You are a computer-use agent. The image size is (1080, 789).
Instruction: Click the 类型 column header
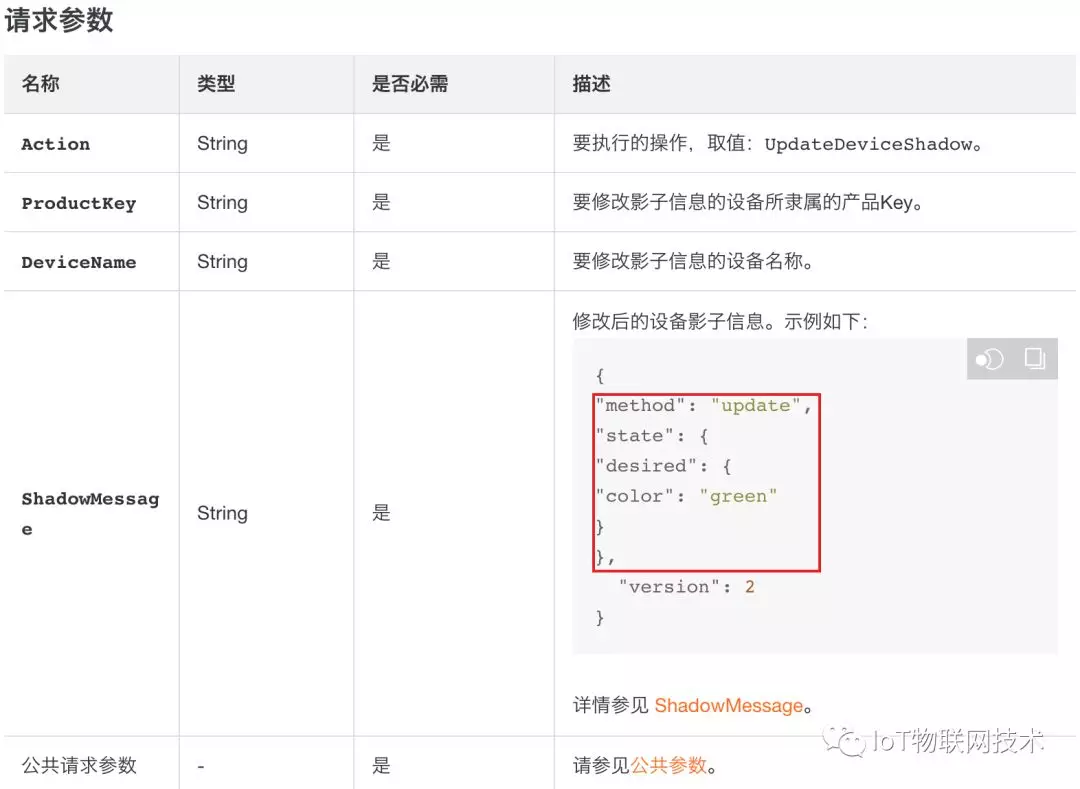(x=216, y=84)
